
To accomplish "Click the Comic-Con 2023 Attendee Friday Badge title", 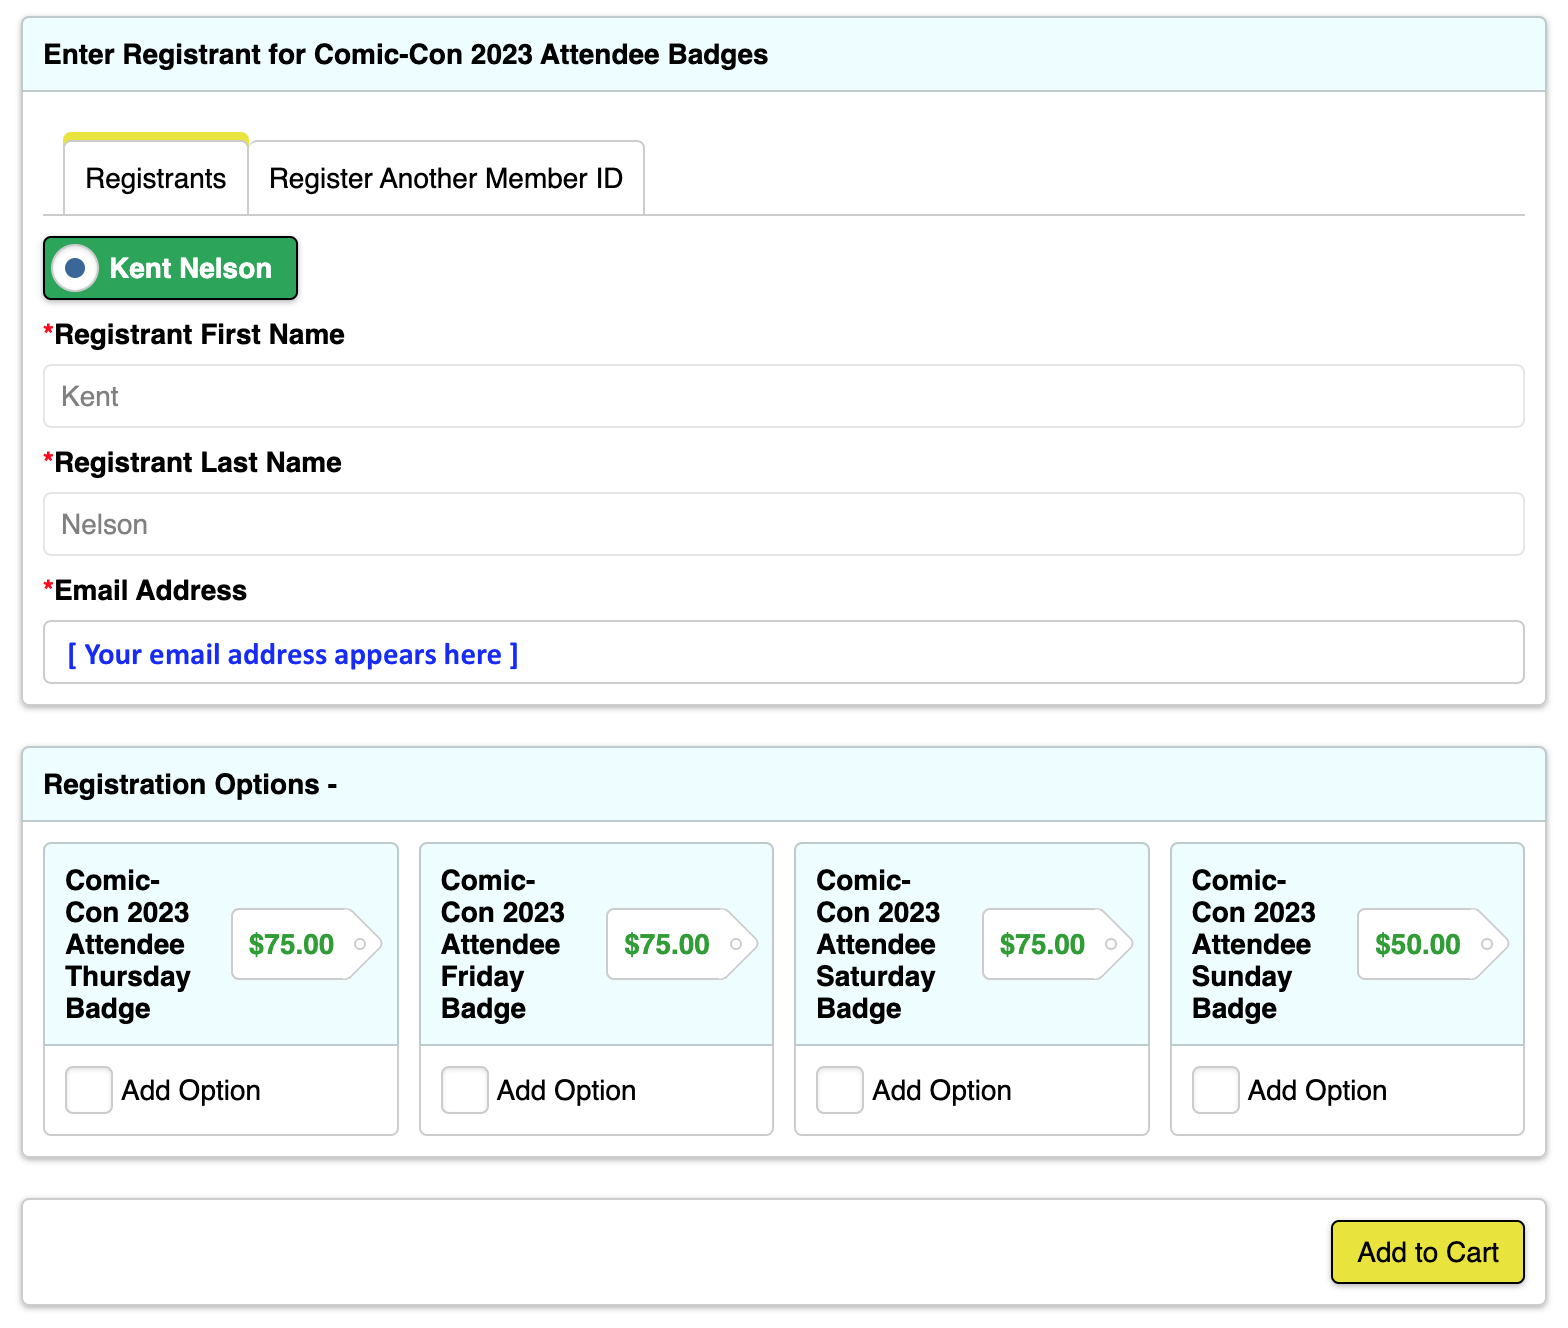I will (x=503, y=944).
